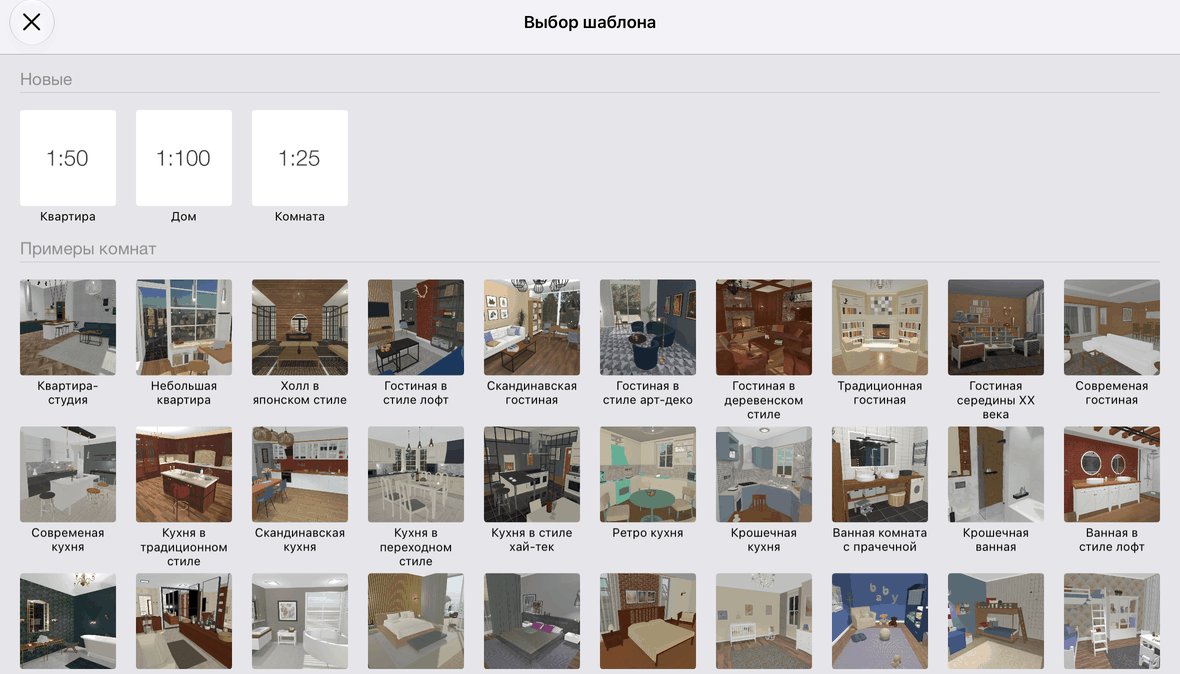Choose Кухня в стиле хай-тек thumbnail
The image size is (1180, 674).
531,474
